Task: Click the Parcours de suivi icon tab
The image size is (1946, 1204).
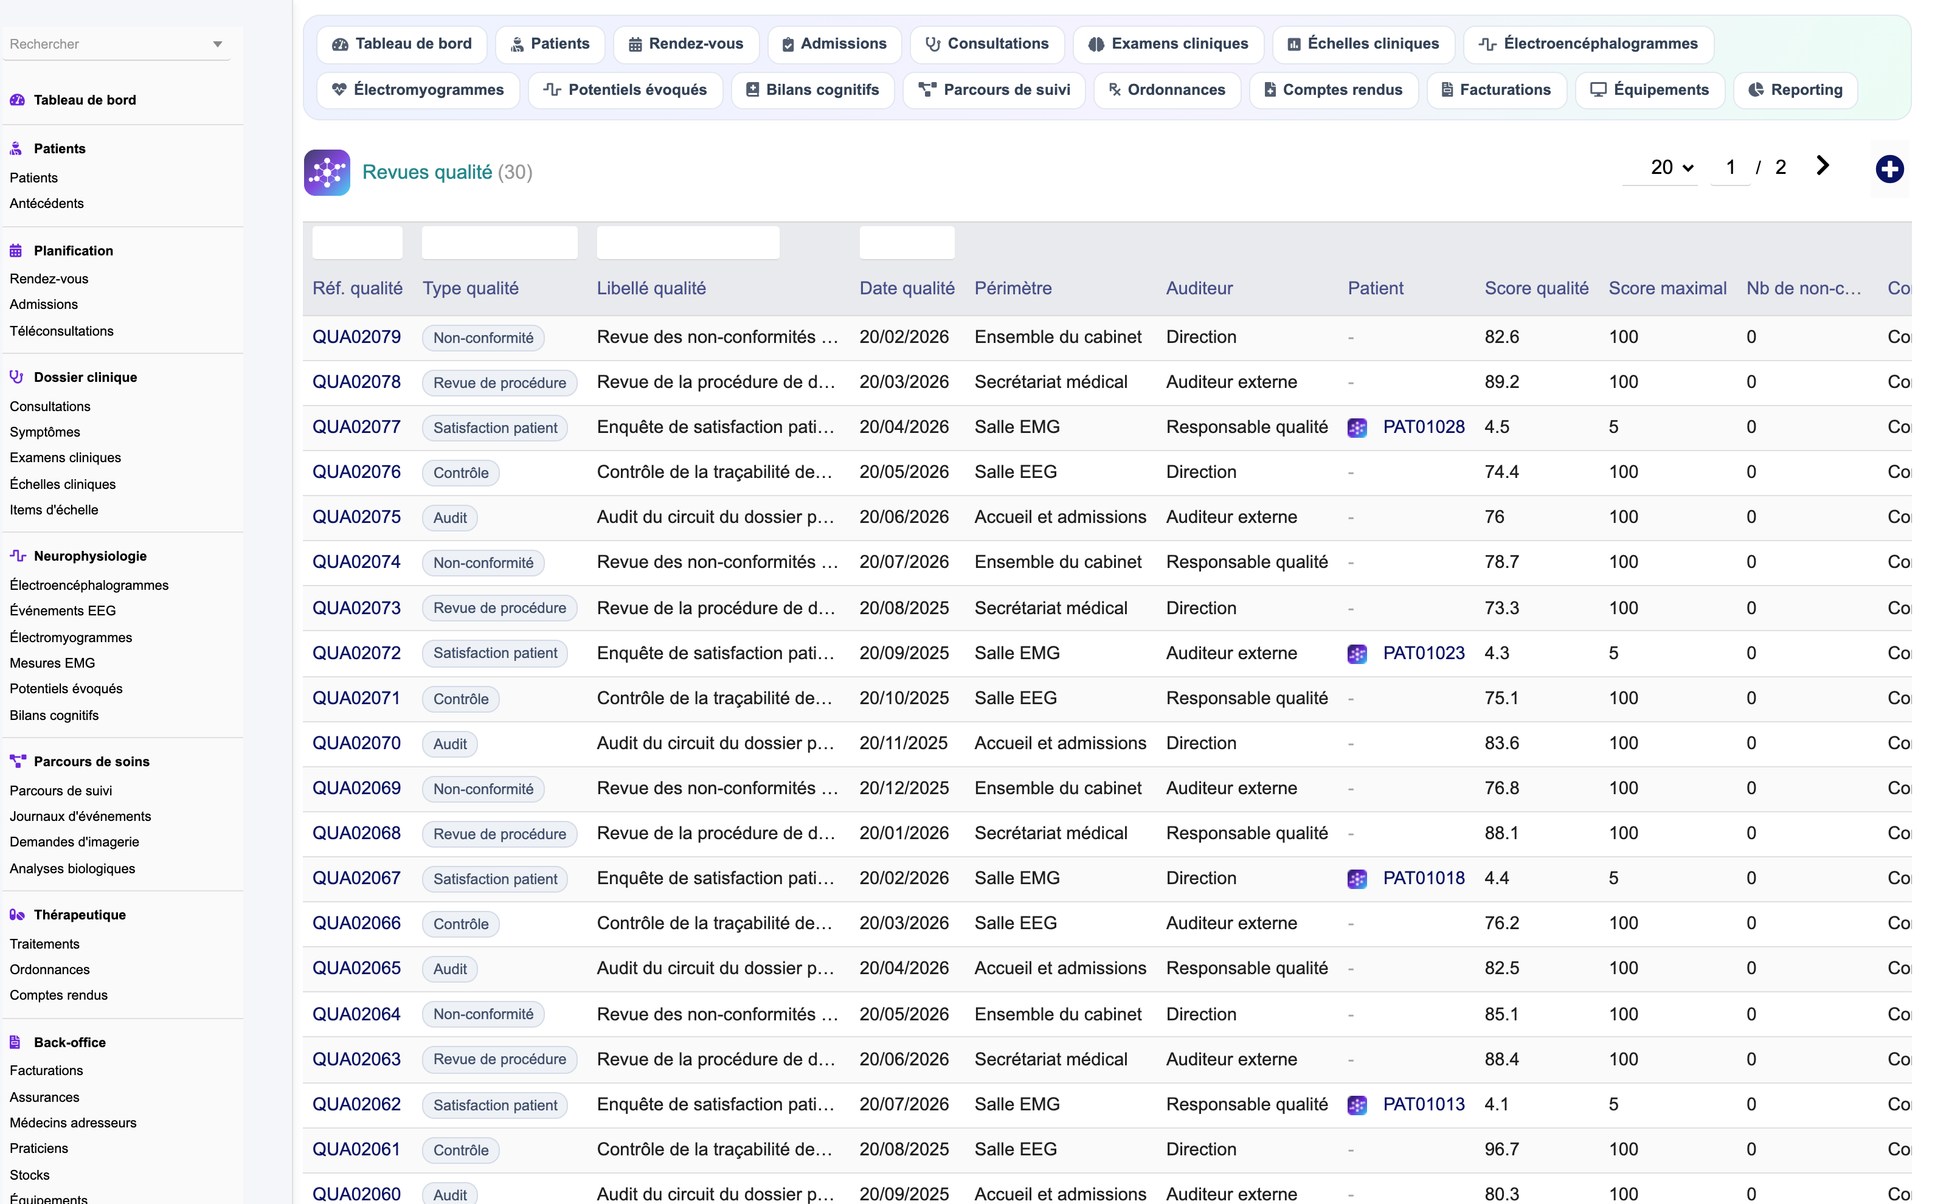Action: [x=927, y=90]
